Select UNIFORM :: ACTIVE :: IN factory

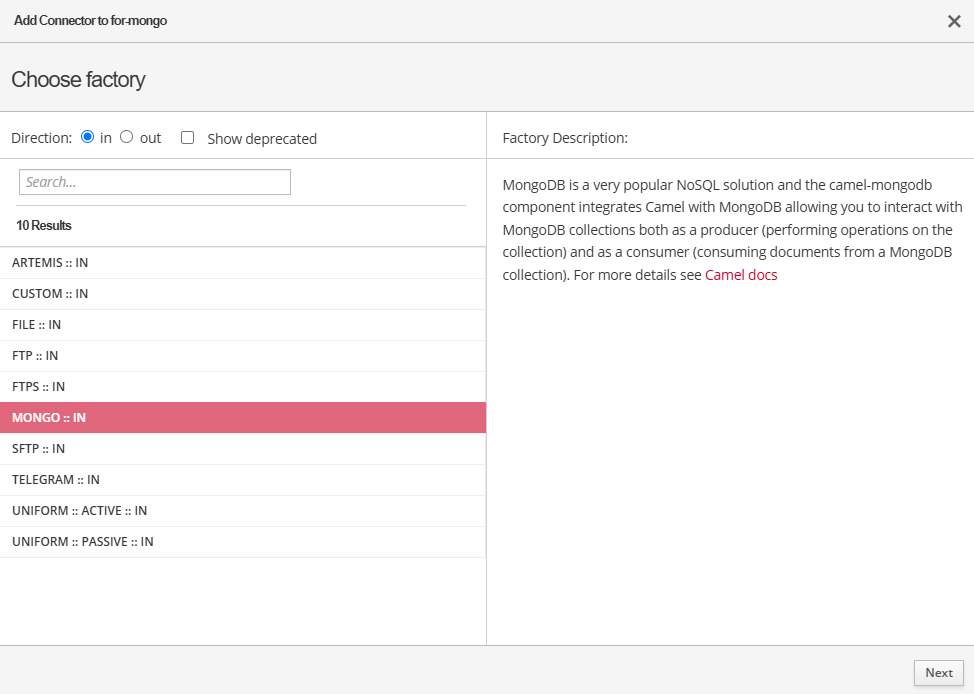tap(80, 511)
